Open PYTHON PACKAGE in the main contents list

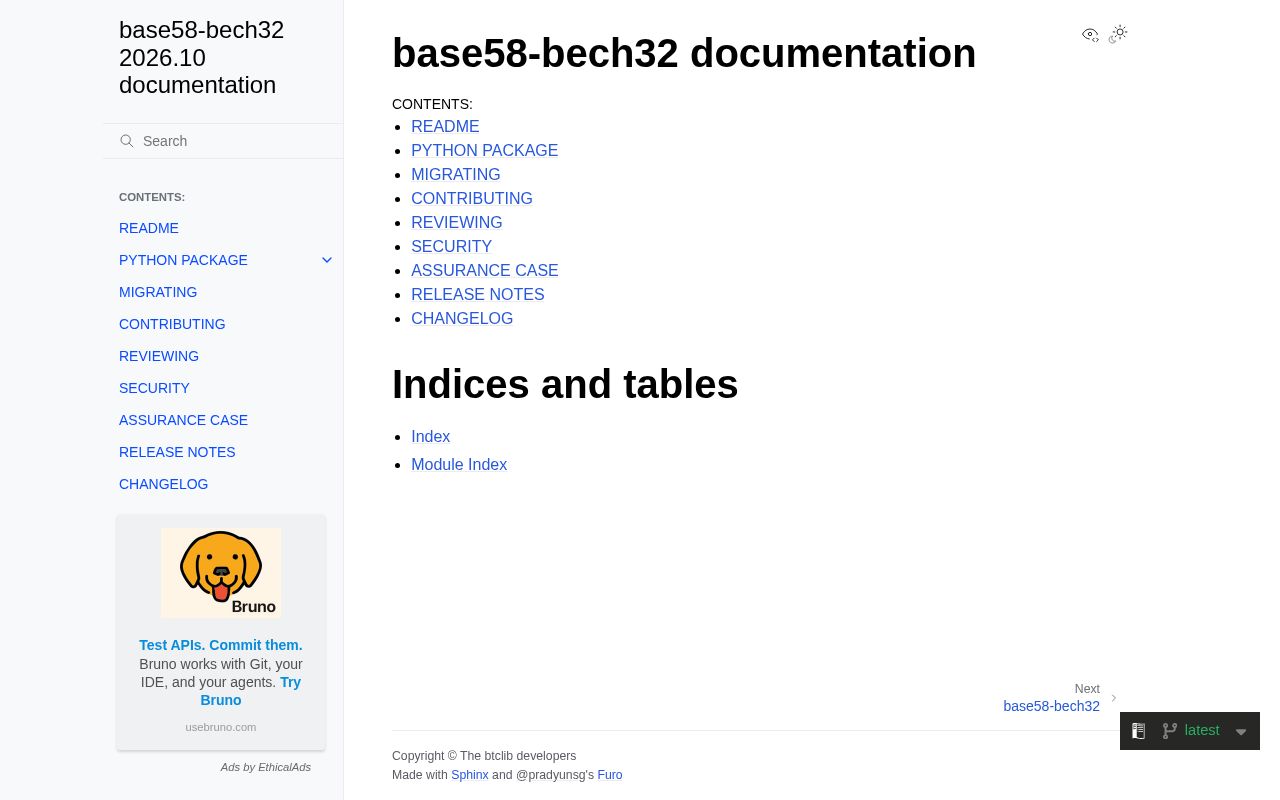click(484, 151)
